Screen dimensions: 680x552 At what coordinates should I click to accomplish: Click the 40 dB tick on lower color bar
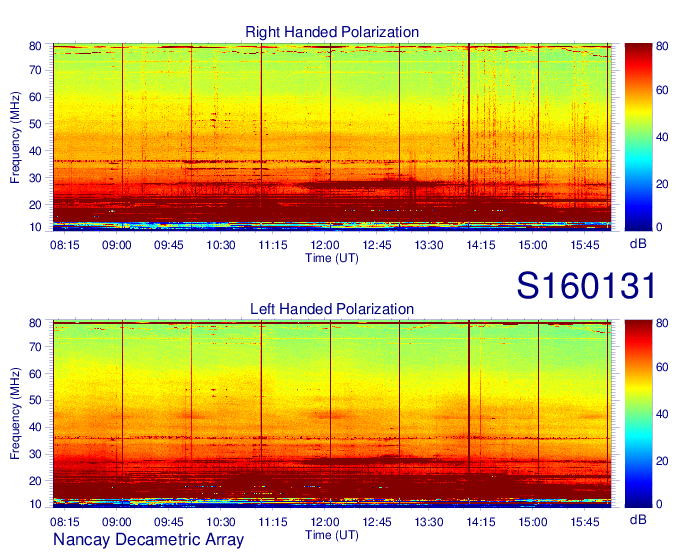tap(662, 414)
